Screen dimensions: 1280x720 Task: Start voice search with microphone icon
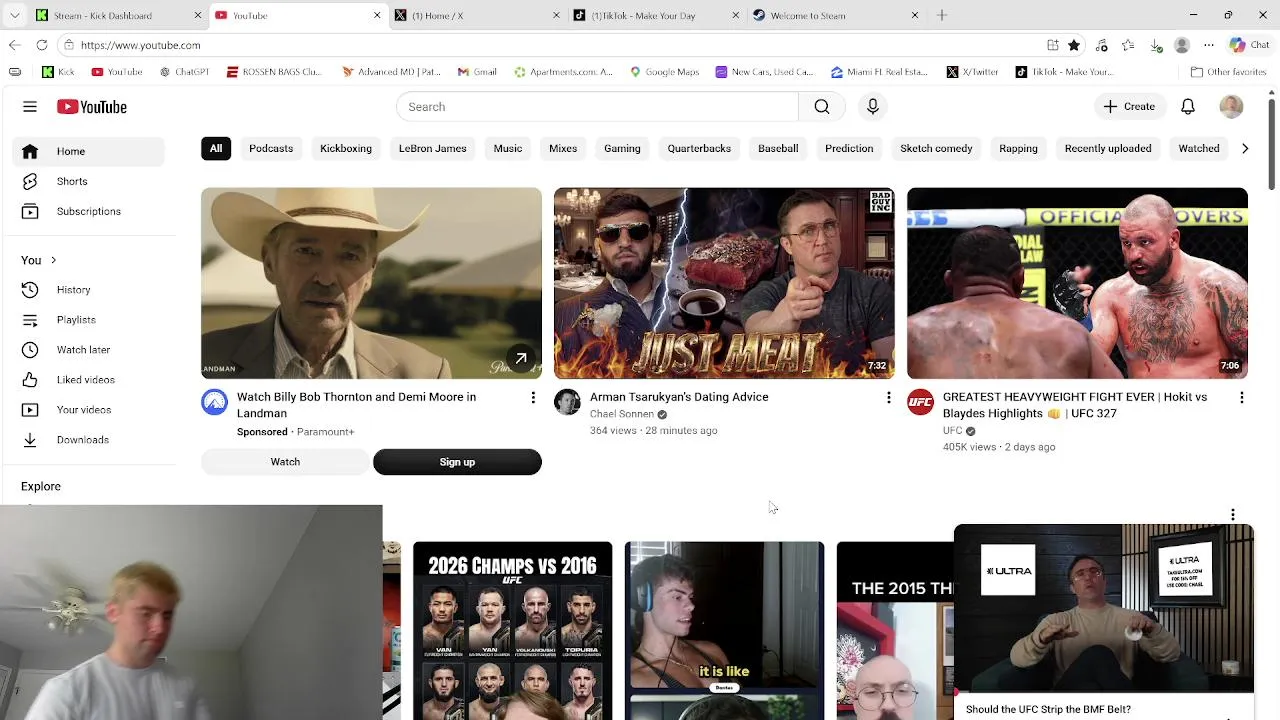(x=873, y=107)
